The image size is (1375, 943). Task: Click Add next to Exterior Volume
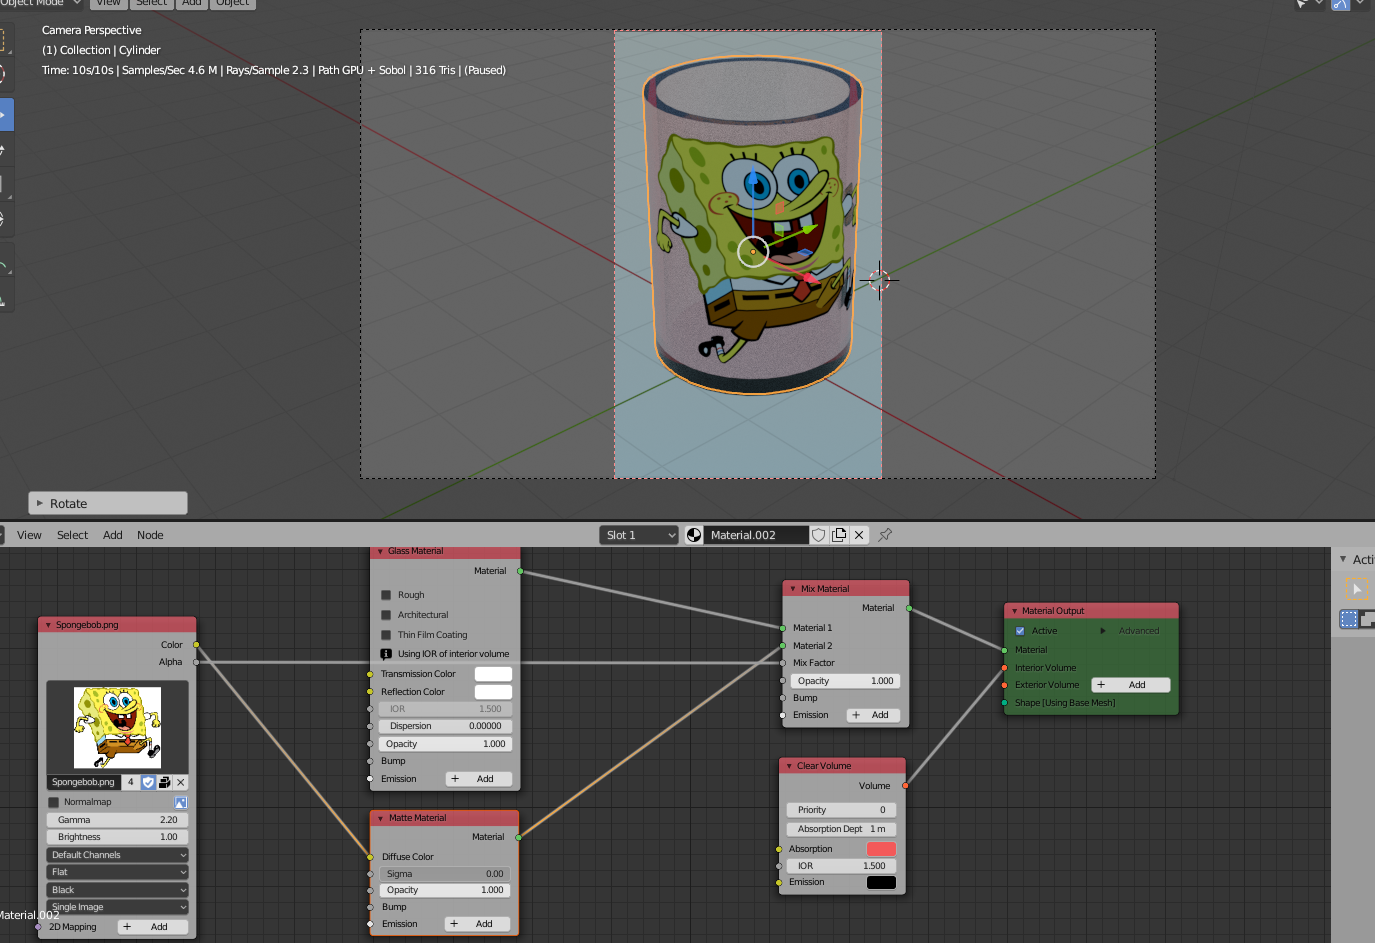tap(1130, 685)
